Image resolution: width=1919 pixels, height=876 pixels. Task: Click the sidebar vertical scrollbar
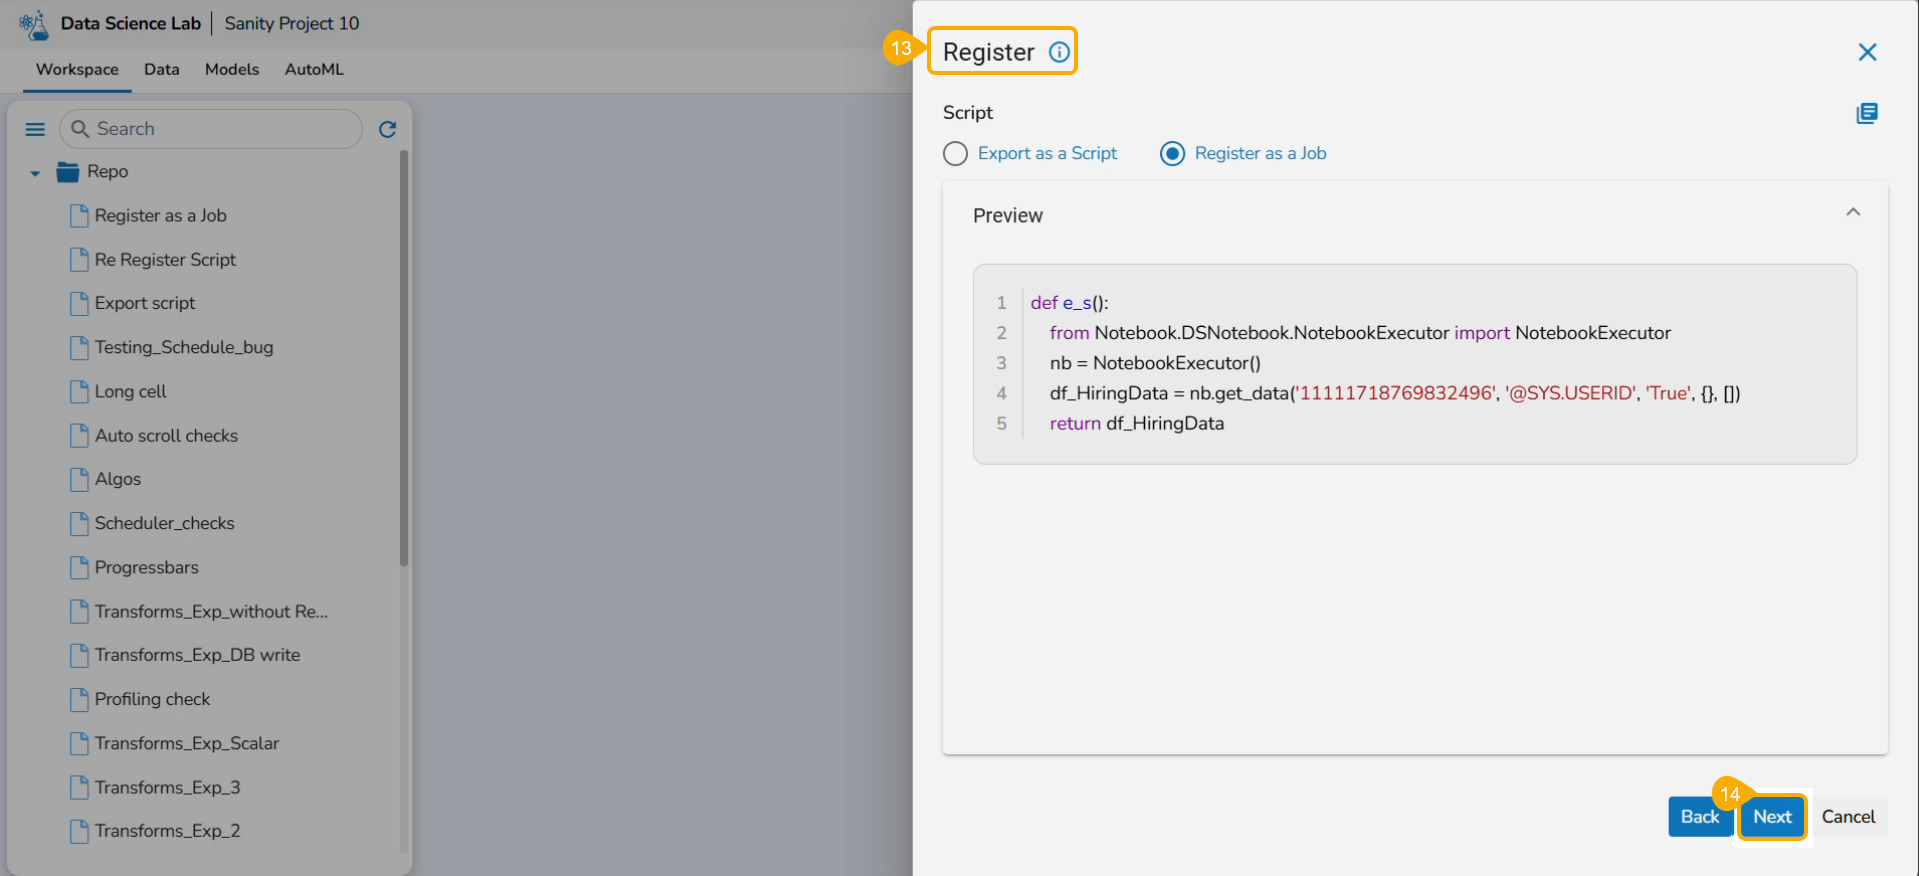click(x=404, y=360)
